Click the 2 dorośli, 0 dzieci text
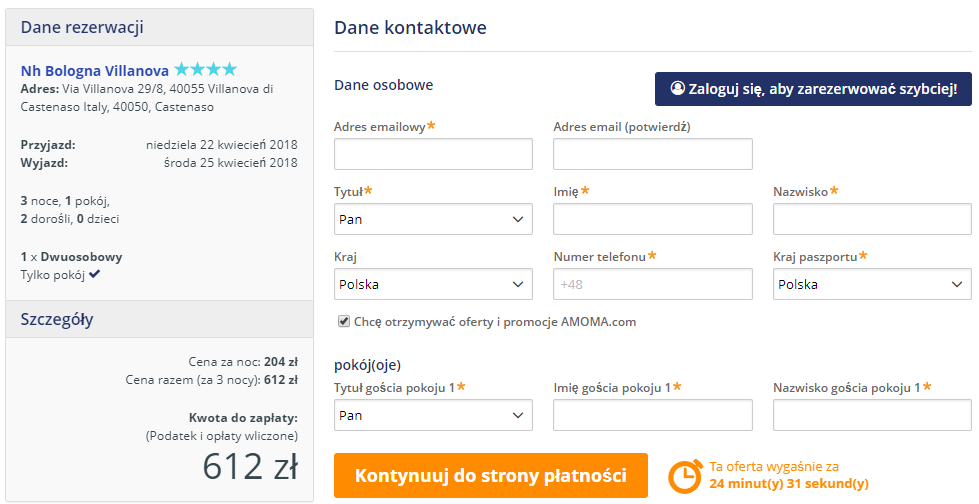This screenshot has height=504, width=979. pyautogui.click(x=70, y=219)
